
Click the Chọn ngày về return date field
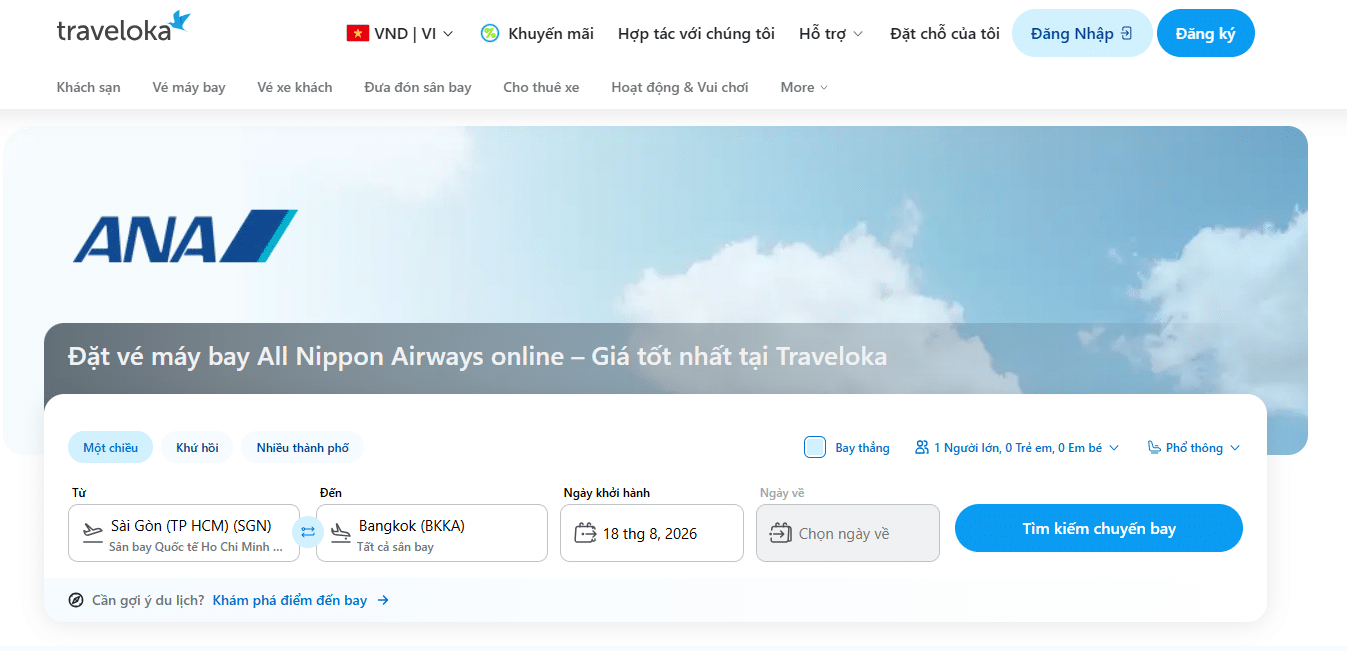848,533
